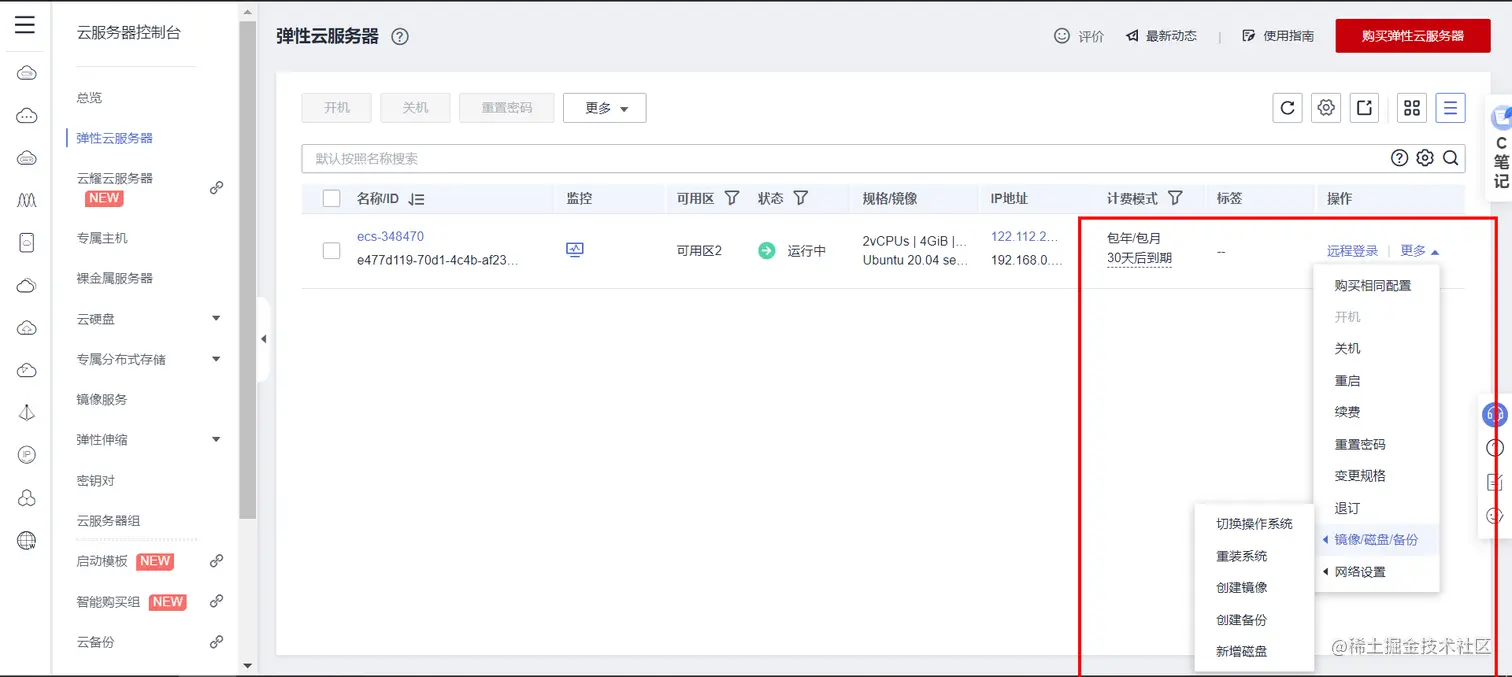
Task: Filter the 计费模式 column
Action: (x=1175, y=198)
